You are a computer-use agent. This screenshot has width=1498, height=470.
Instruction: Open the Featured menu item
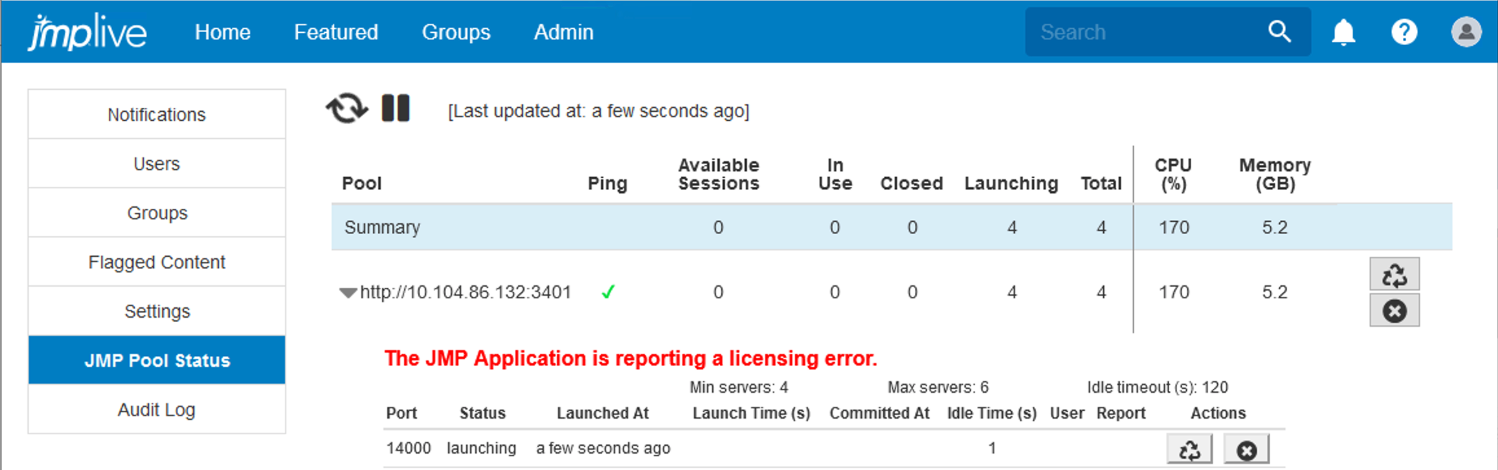click(336, 33)
